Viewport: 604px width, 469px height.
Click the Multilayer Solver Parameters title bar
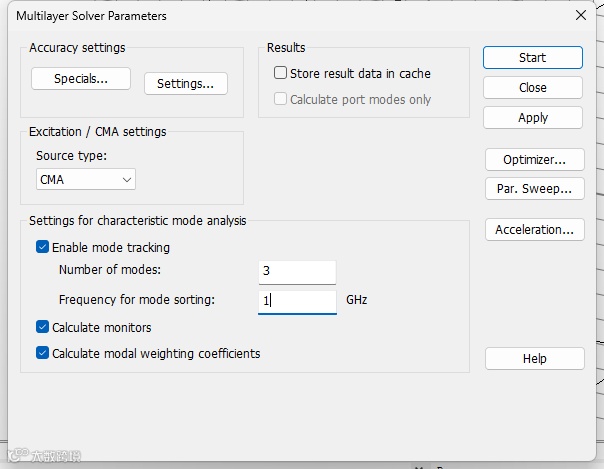click(x=250, y=15)
